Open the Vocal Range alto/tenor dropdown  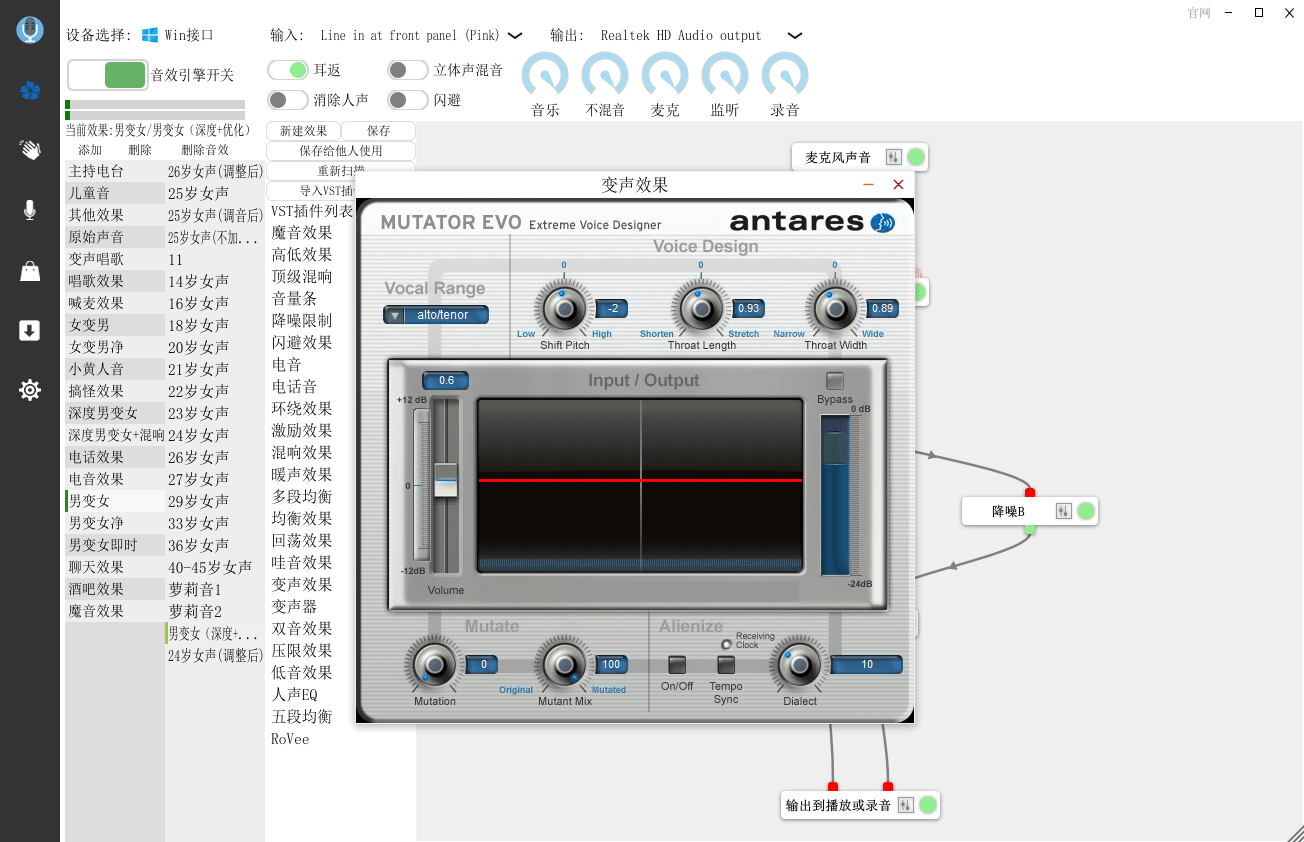point(437,315)
